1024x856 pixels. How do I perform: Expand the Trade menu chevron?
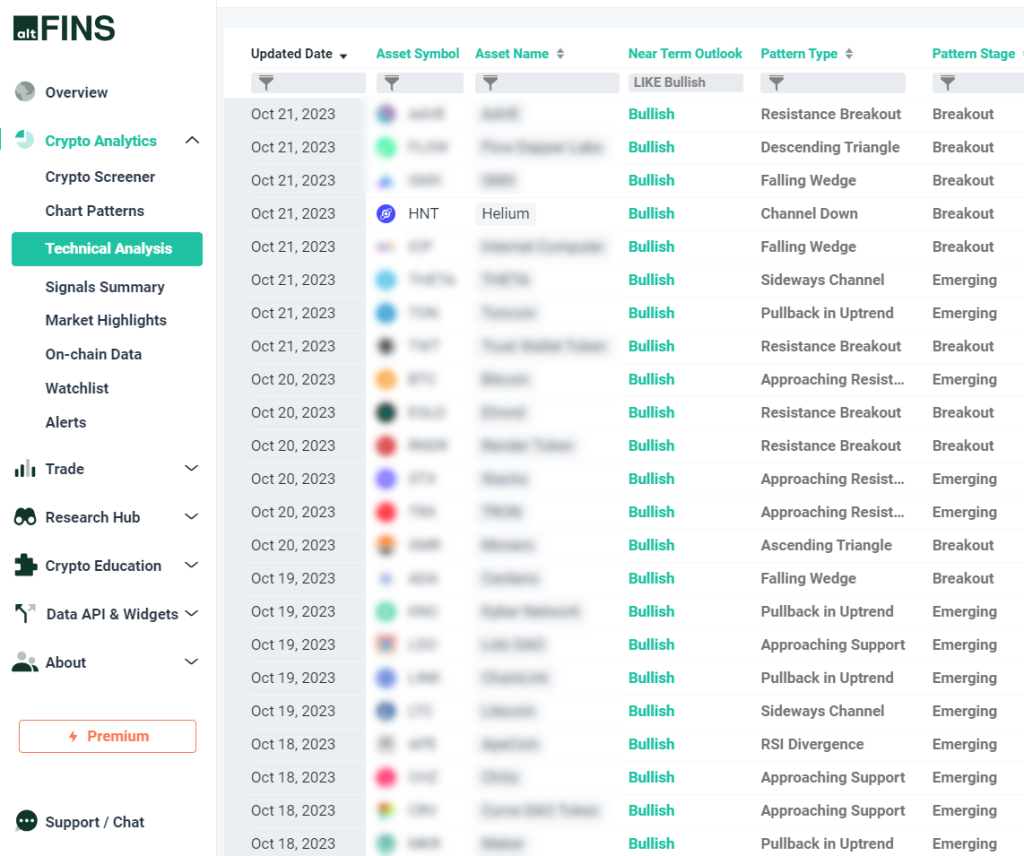point(192,469)
